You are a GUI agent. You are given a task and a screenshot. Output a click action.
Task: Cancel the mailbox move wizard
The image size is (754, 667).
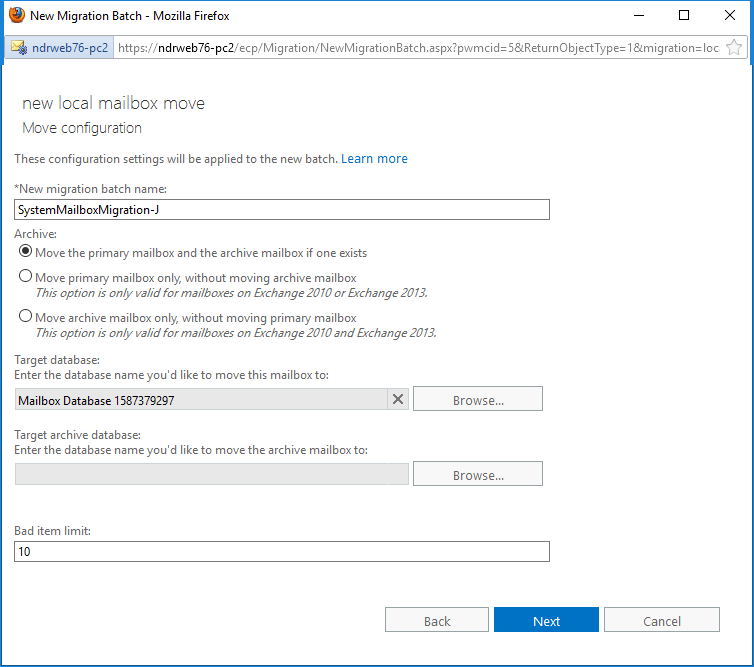662,620
